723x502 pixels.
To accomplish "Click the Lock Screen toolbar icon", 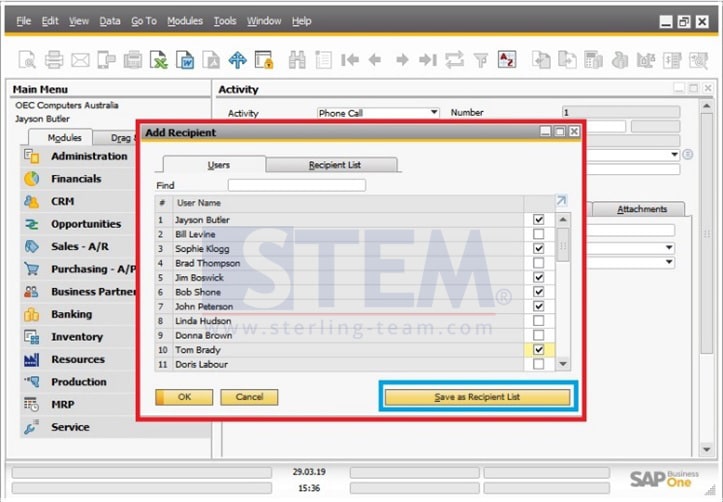I will coord(264,60).
